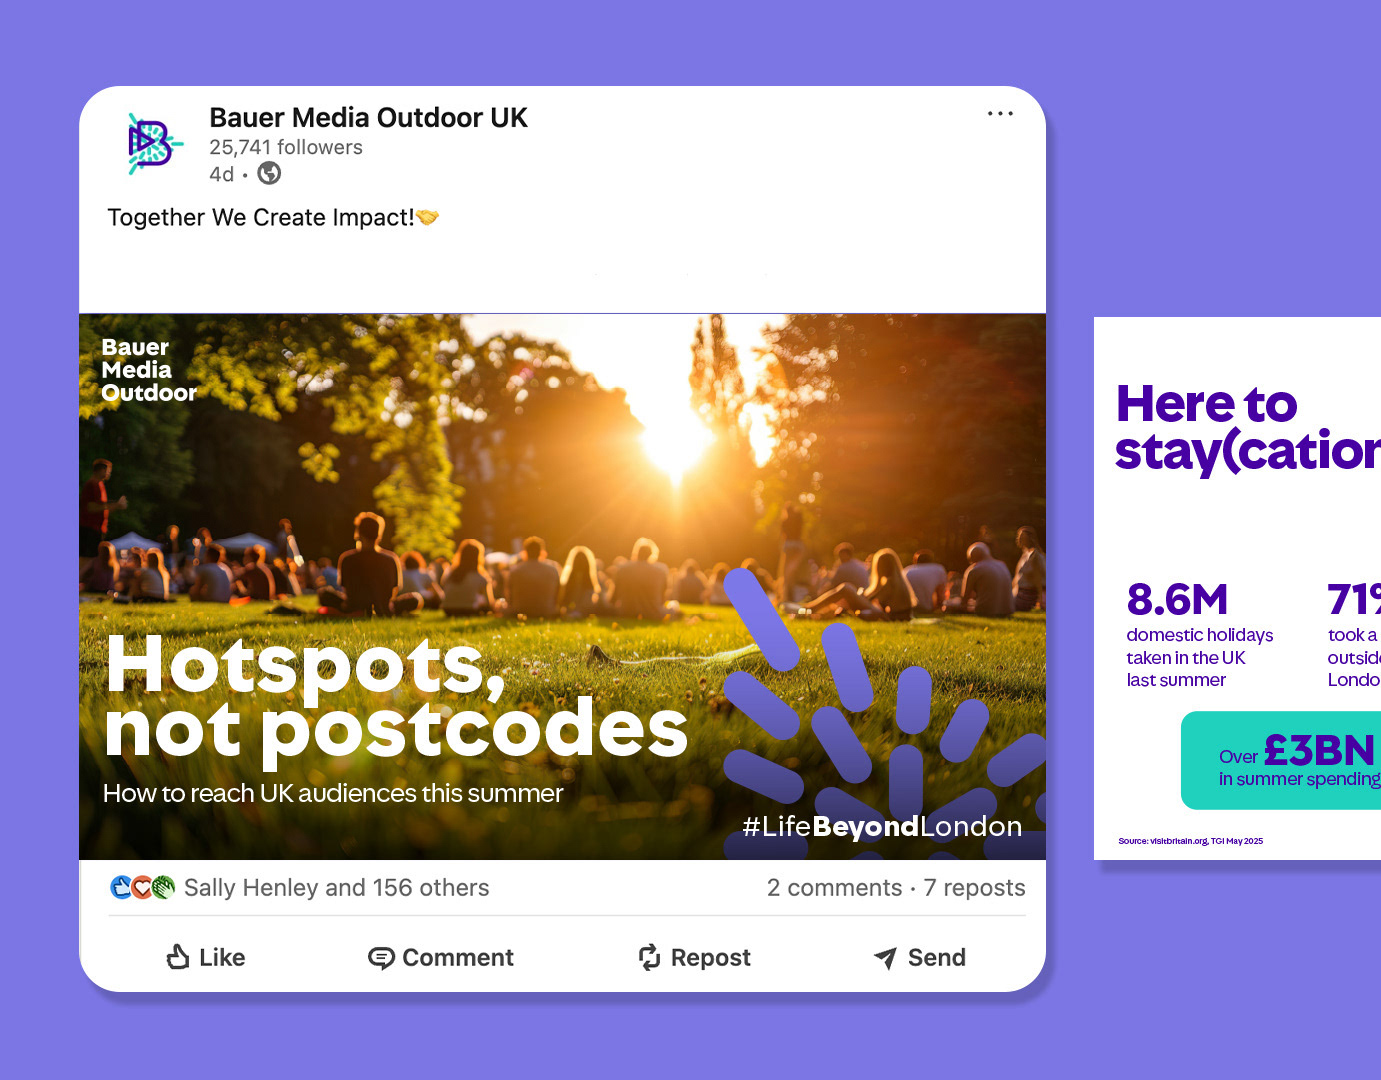Open the Here to stay(cation) slide
The height and width of the screenshot is (1080, 1381).
(1238, 588)
